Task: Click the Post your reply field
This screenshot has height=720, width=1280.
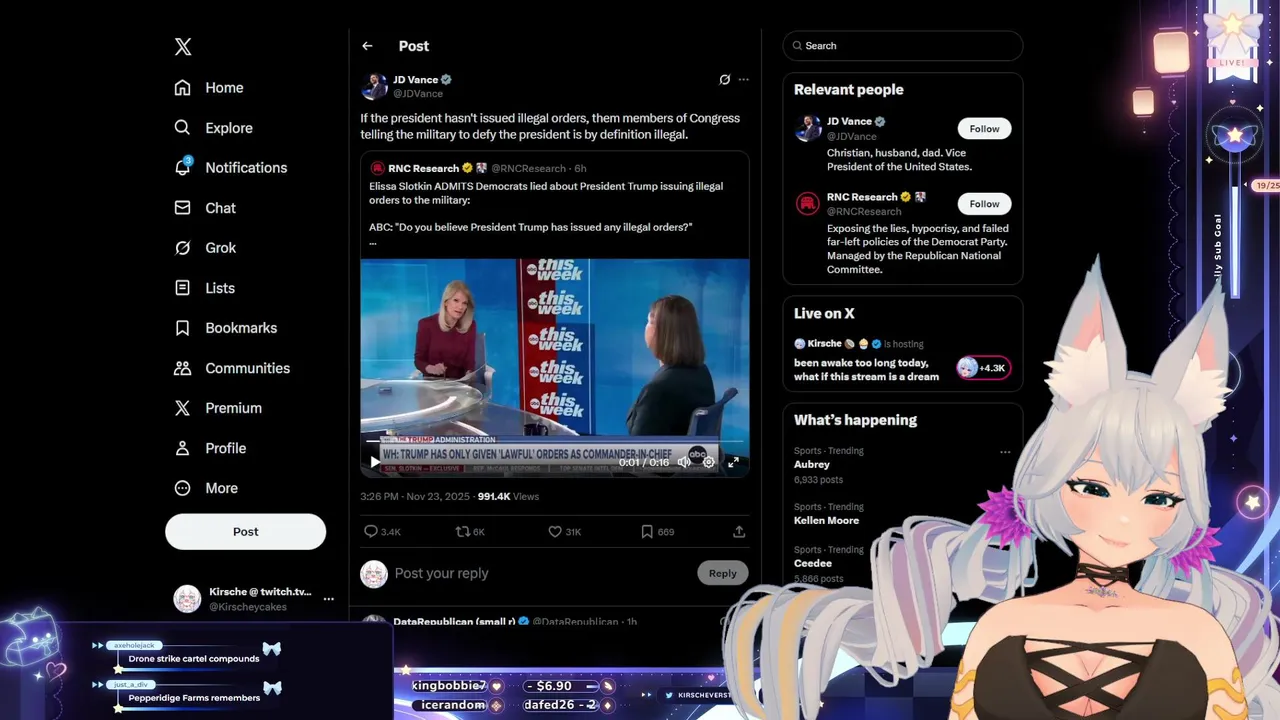Action: (540, 573)
